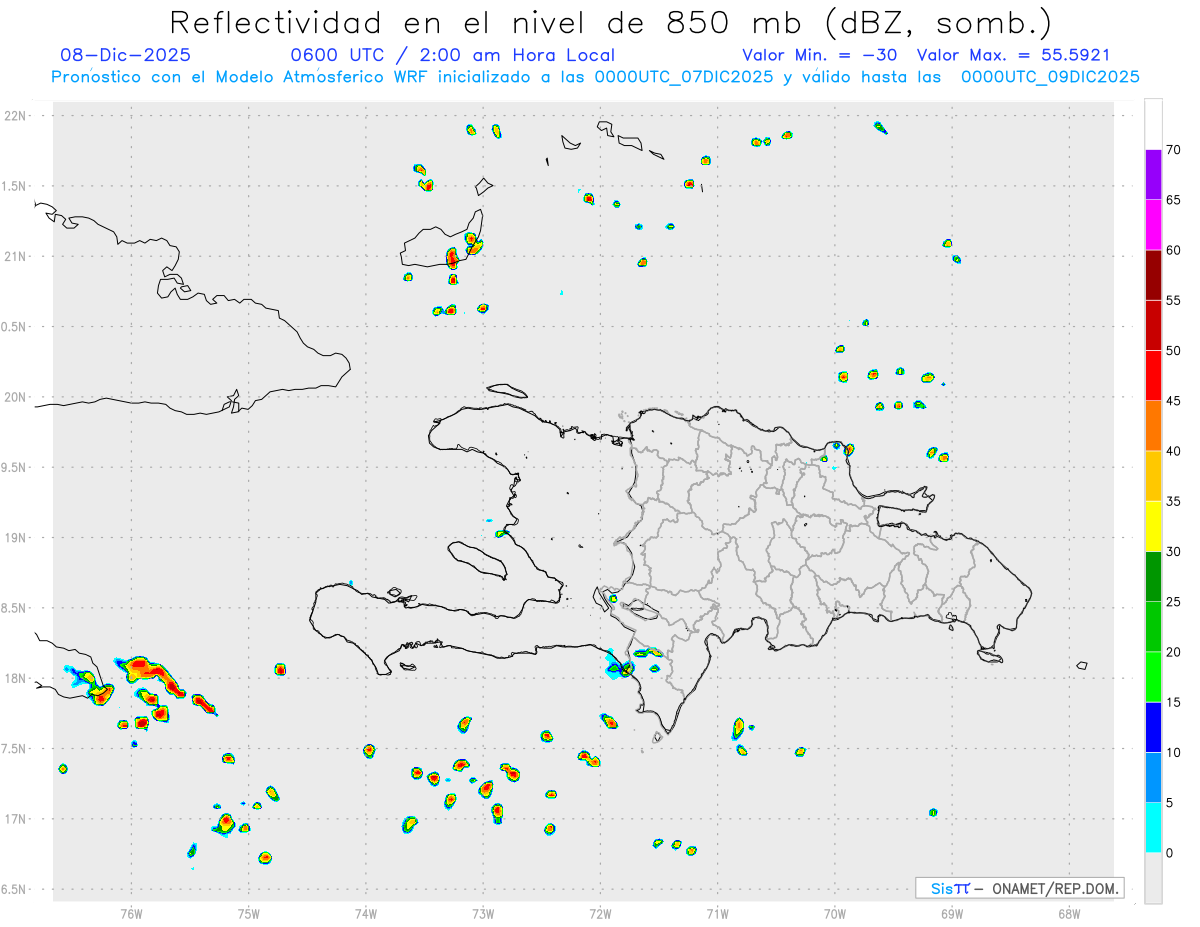Pick the cyan 0–5 dBZ colorbar segment
Viewport: 1200px width, 927px height.
point(1153,828)
